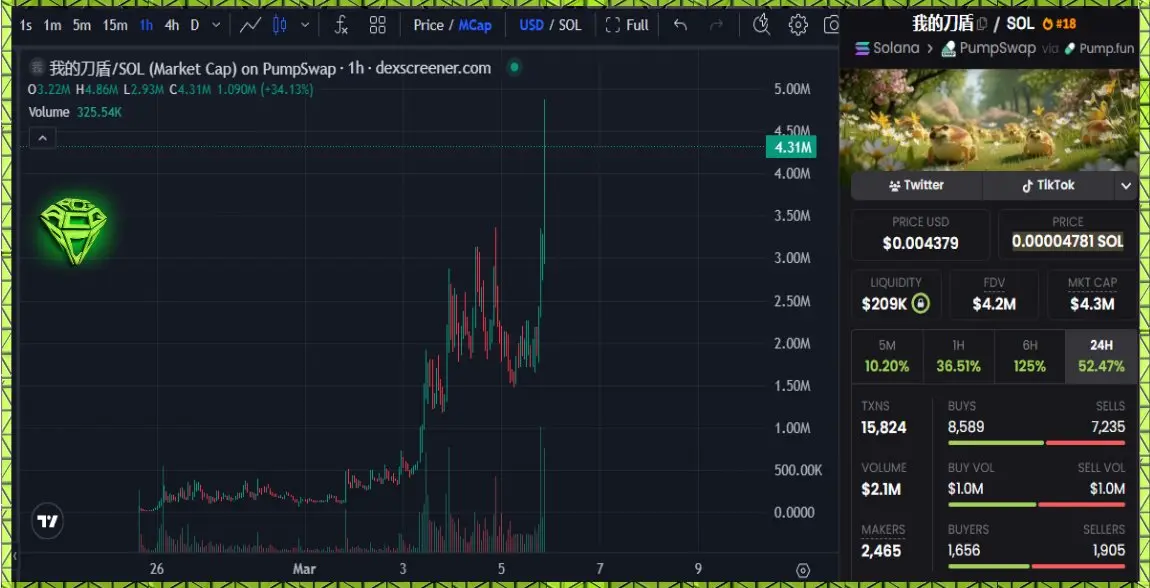
Task: Select the 6H stats tab
Action: pyautogui.click(x=1029, y=356)
